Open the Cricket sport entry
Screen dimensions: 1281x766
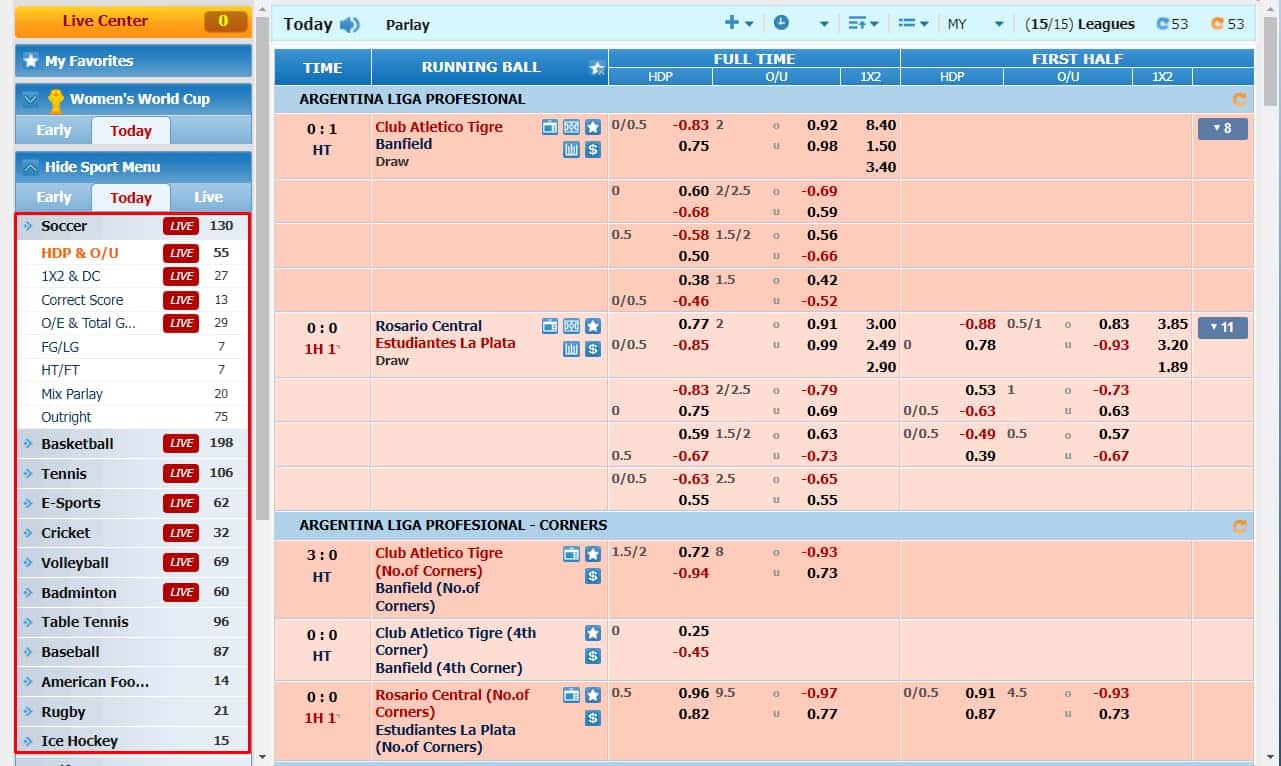pos(132,533)
